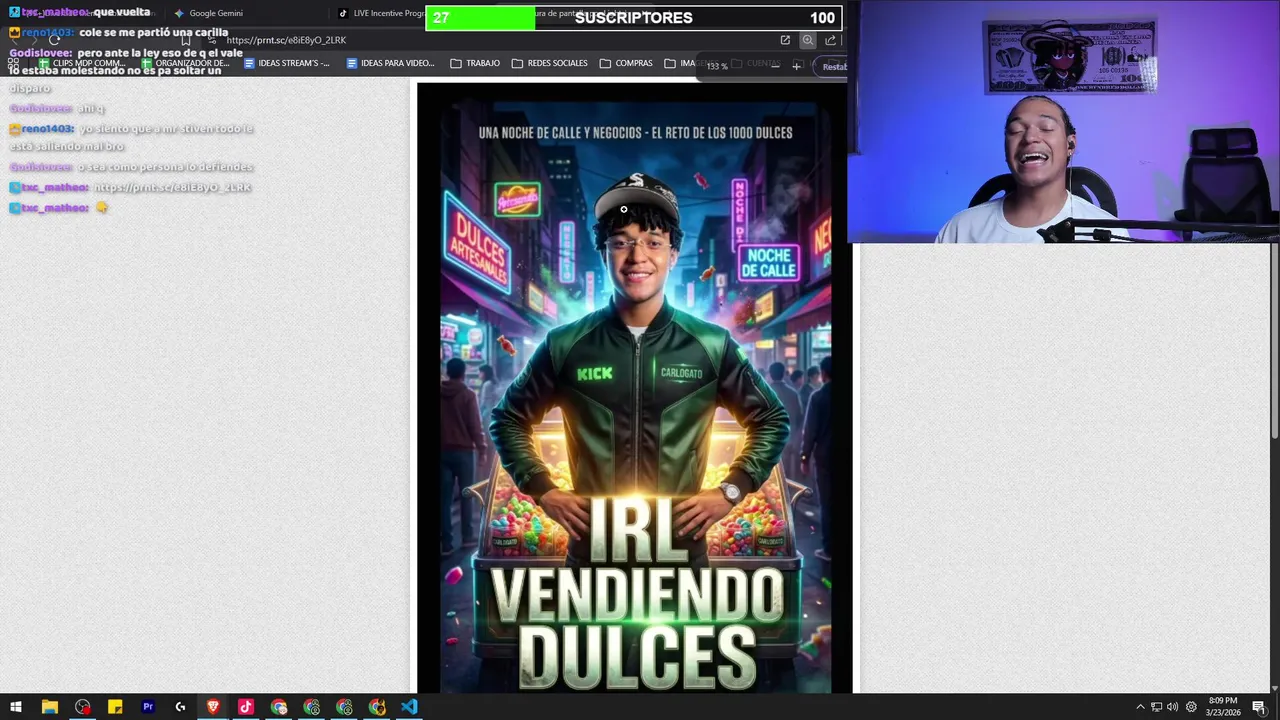The image size is (1280, 720).
Task: Open TikTok app from the taskbar
Action: (246, 707)
